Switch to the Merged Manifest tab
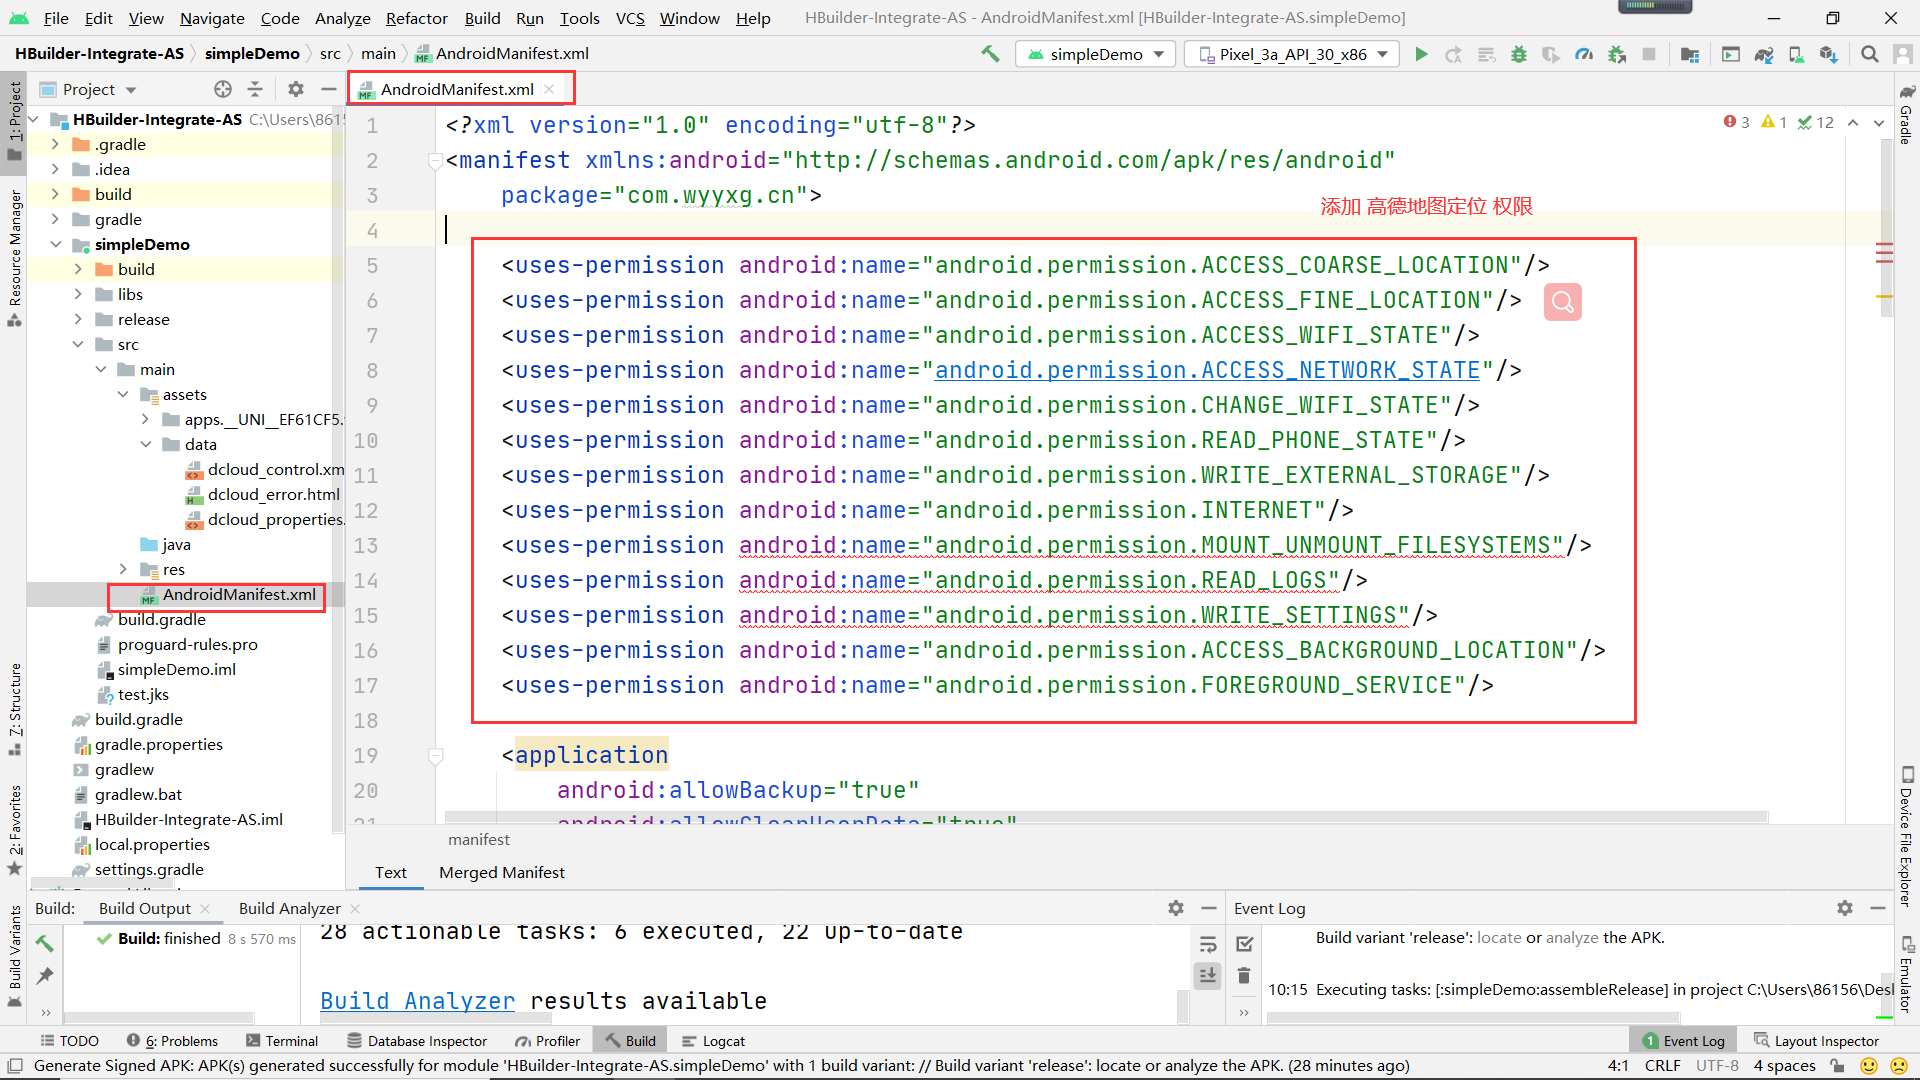 tap(501, 872)
